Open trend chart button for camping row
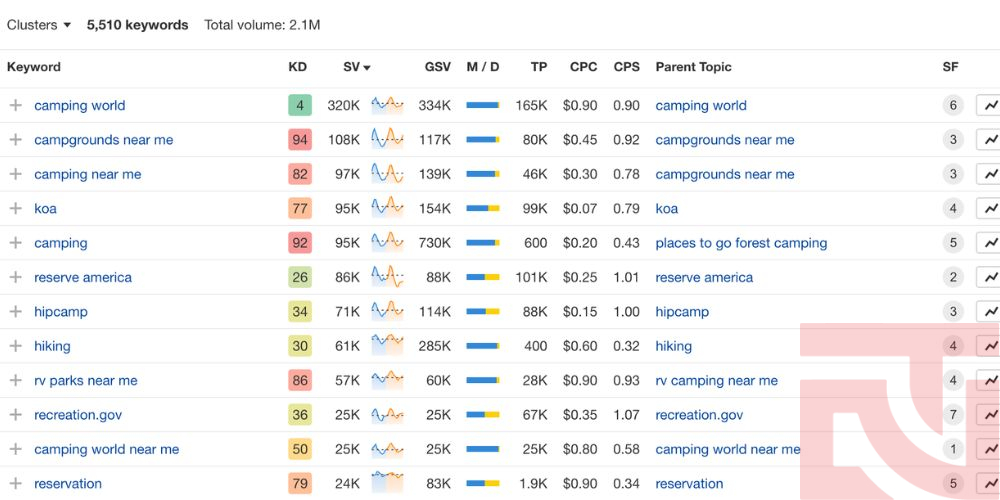Viewport: 1000px width, 500px height. pyautogui.click(x=989, y=243)
